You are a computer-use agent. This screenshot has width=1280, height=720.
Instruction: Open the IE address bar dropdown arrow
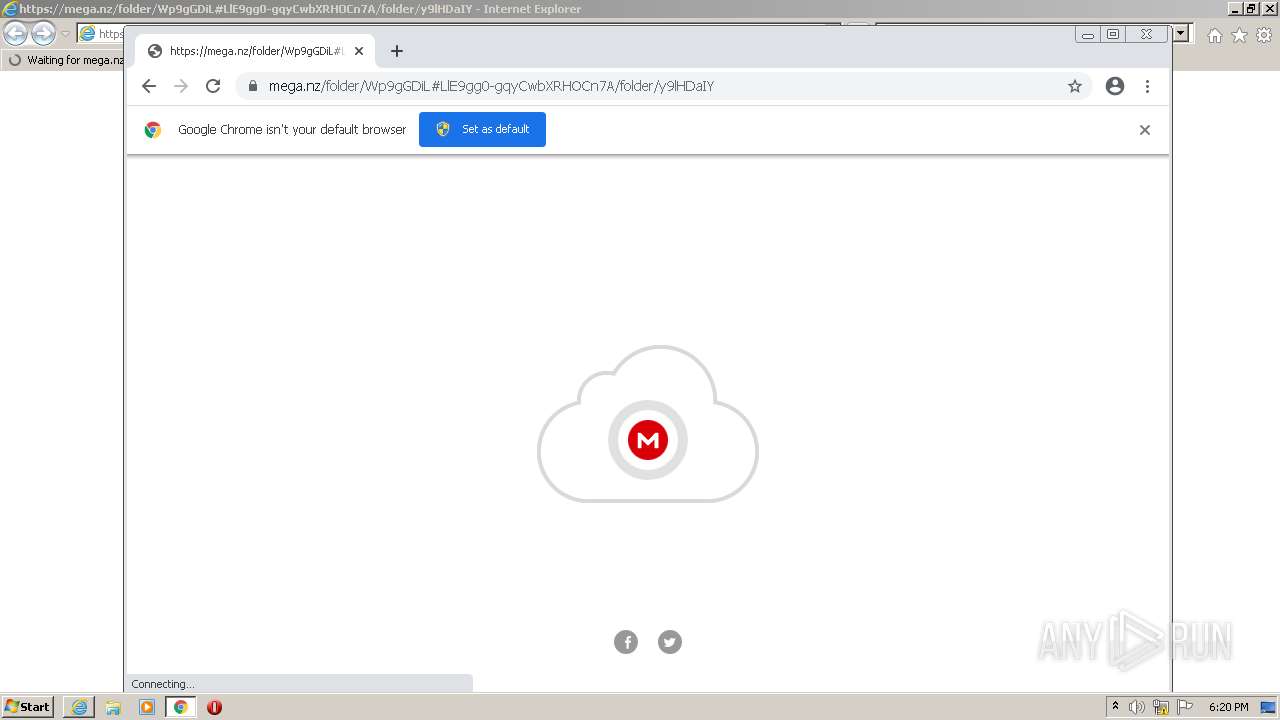(1181, 33)
